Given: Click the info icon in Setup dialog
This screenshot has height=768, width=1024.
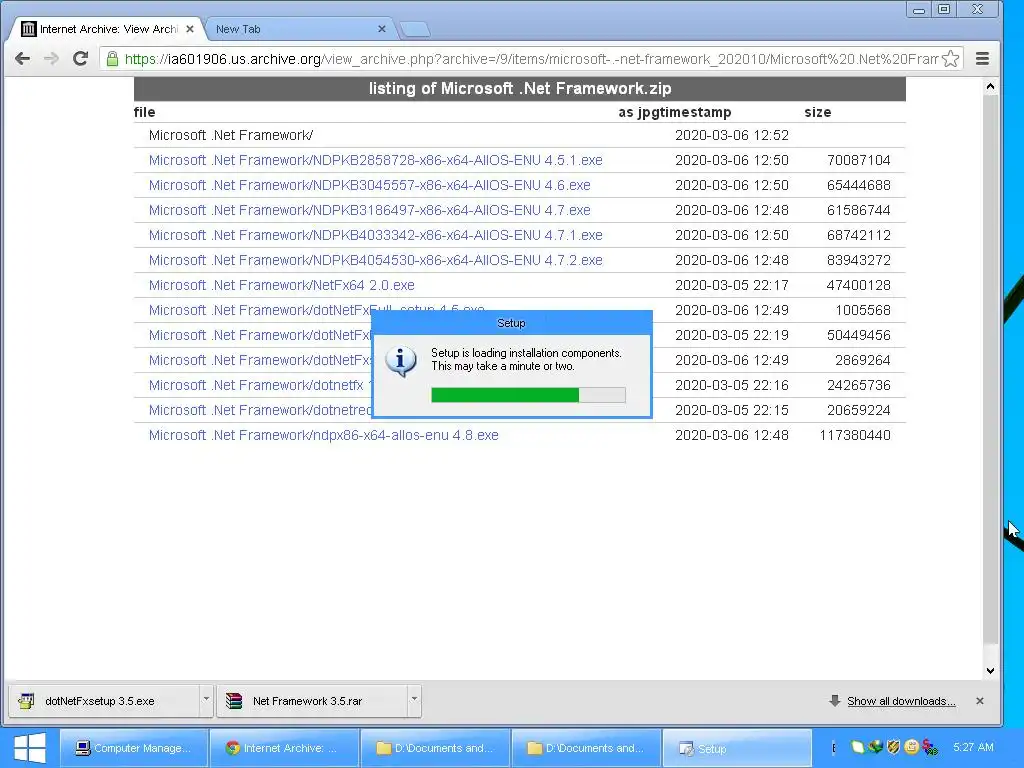Looking at the screenshot, I should [400, 361].
